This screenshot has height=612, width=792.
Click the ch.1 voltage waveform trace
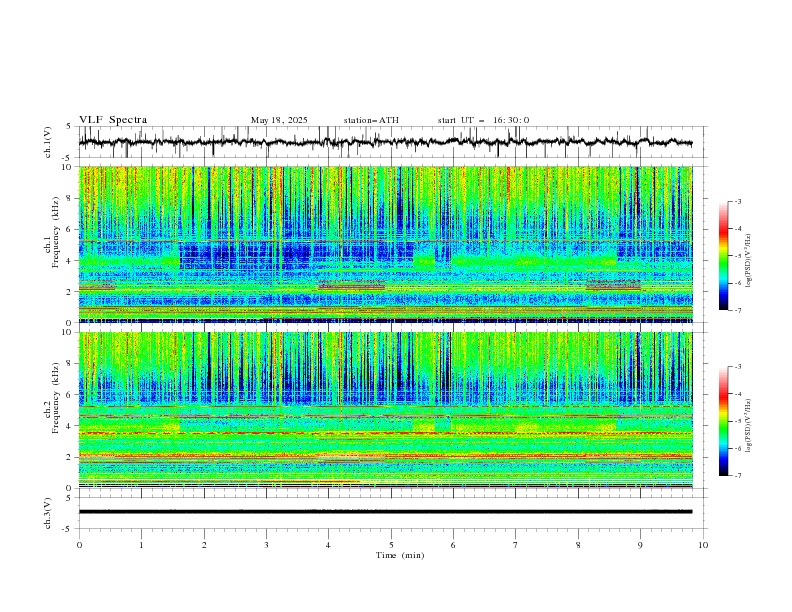[385, 142]
